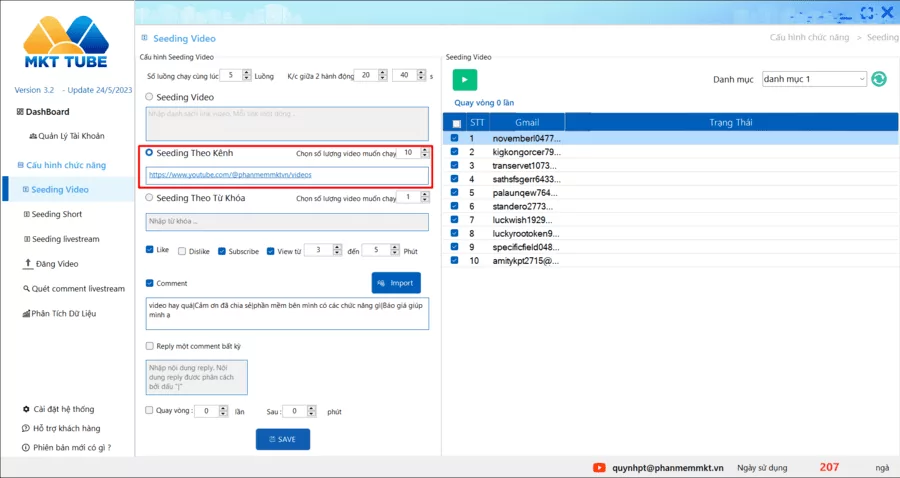Screen dimensions: 900x478
Task: Toggle the View từ checkbox
Action: (270, 251)
